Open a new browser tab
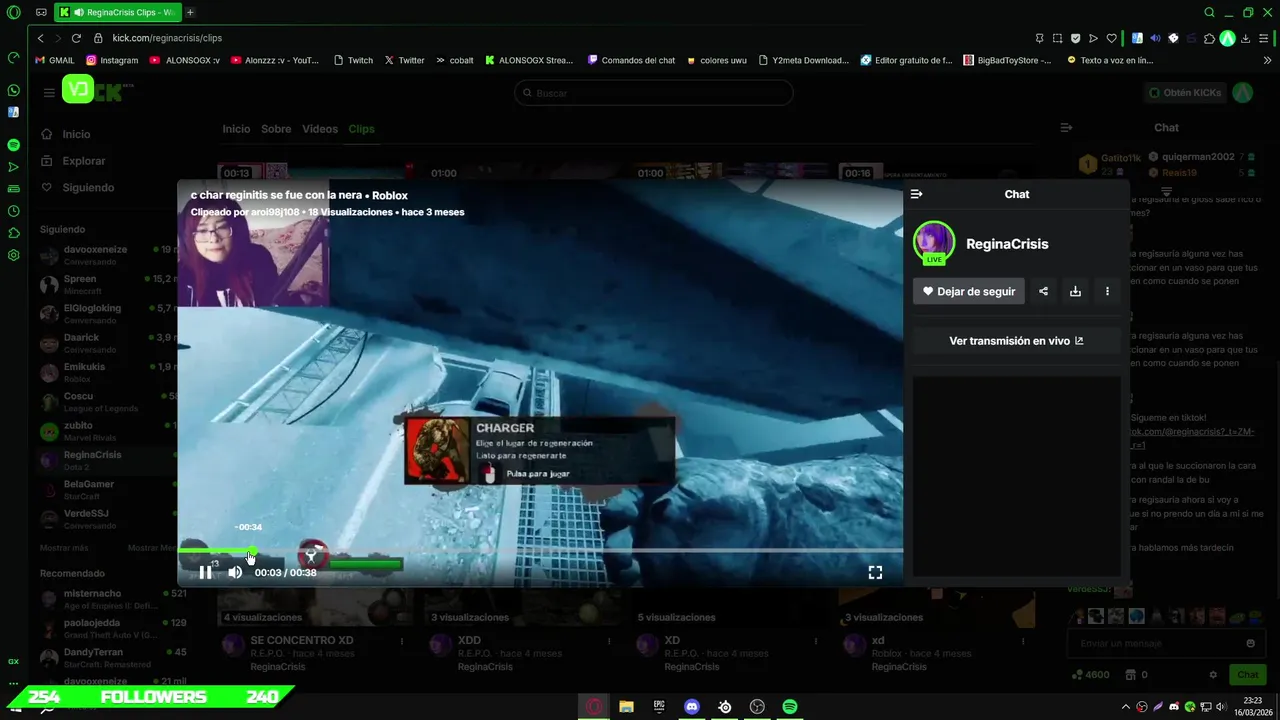The width and height of the screenshot is (1280, 720). click(190, 13)
